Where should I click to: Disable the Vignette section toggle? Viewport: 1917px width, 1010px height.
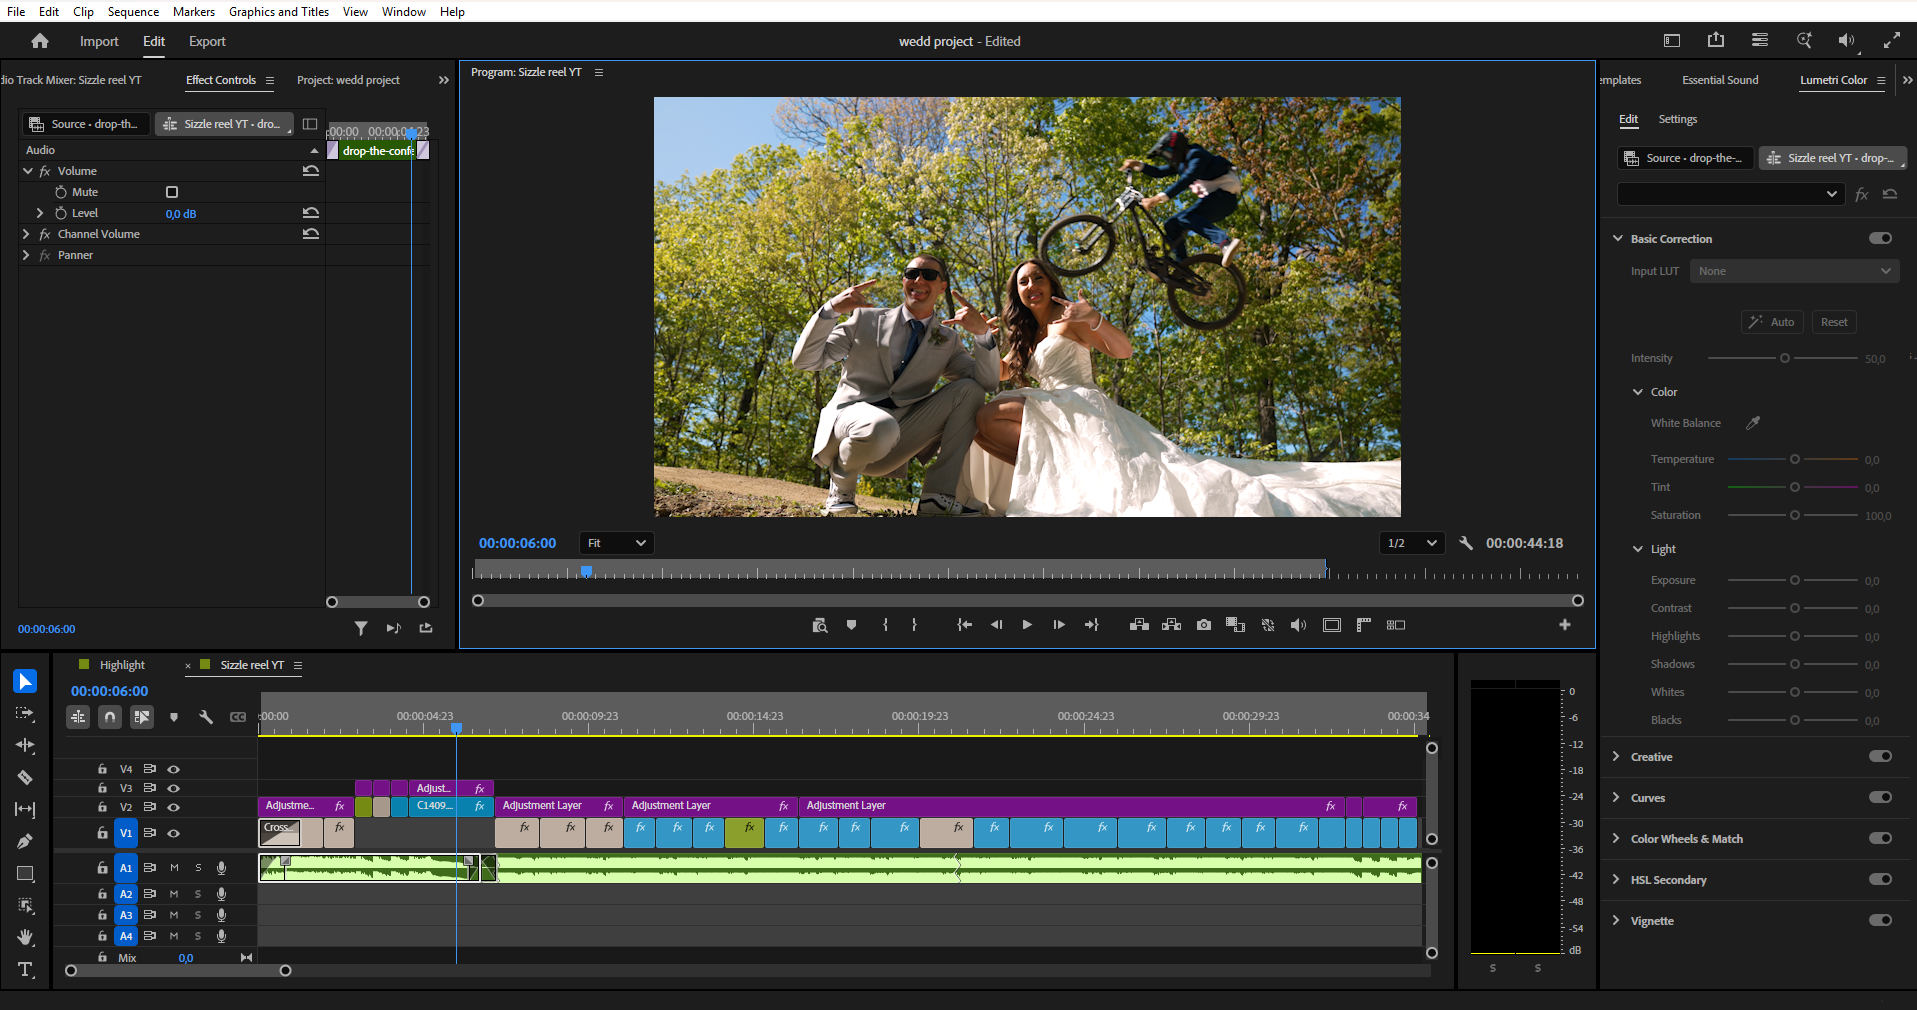(1880, 920)
